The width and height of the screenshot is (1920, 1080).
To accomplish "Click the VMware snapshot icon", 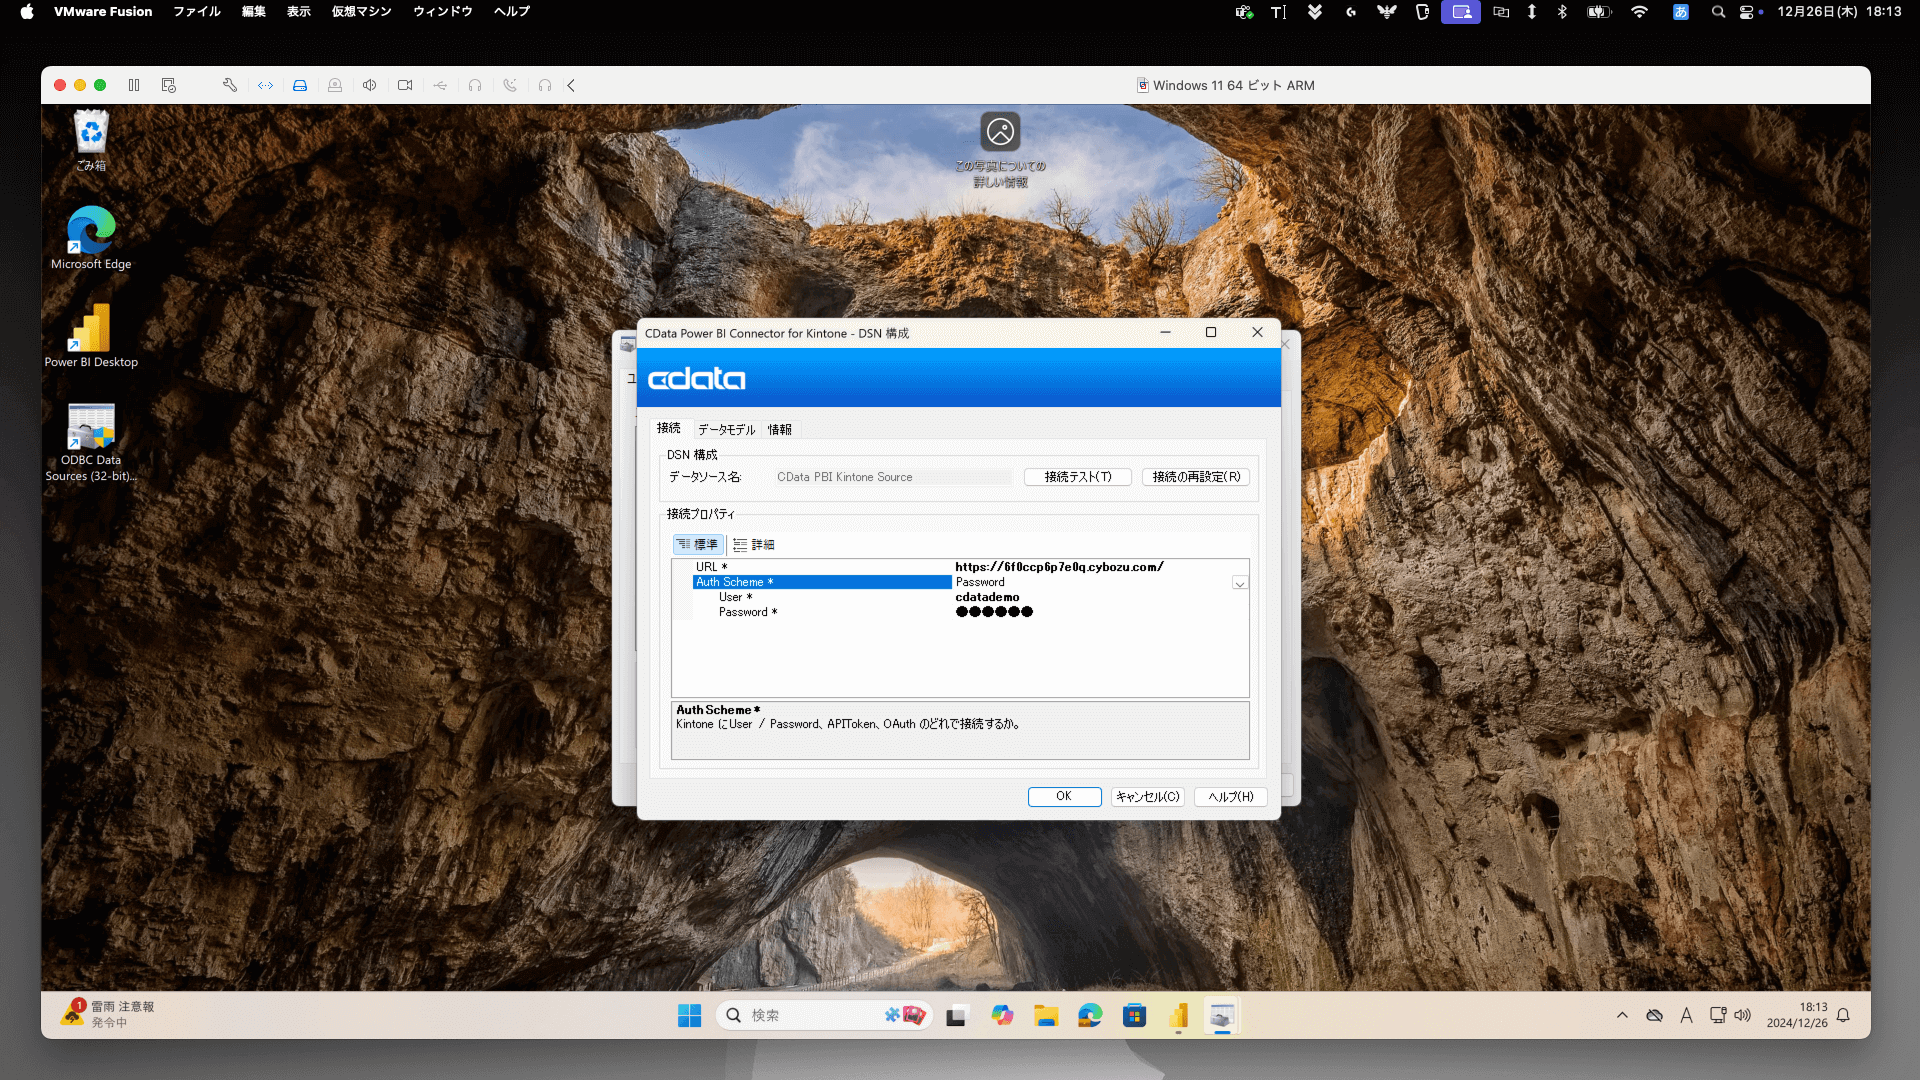I will pyautogui.click(x=169, y=85).
